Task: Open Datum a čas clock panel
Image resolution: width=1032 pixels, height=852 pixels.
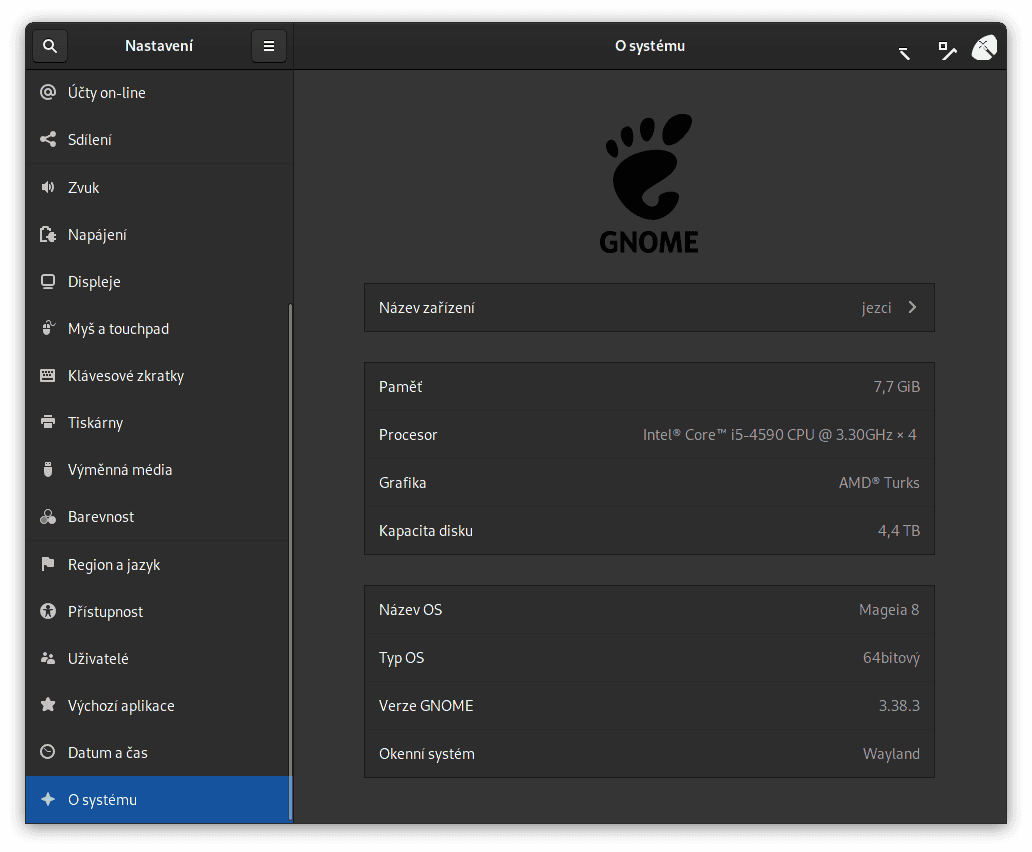Action: (159, 753)
